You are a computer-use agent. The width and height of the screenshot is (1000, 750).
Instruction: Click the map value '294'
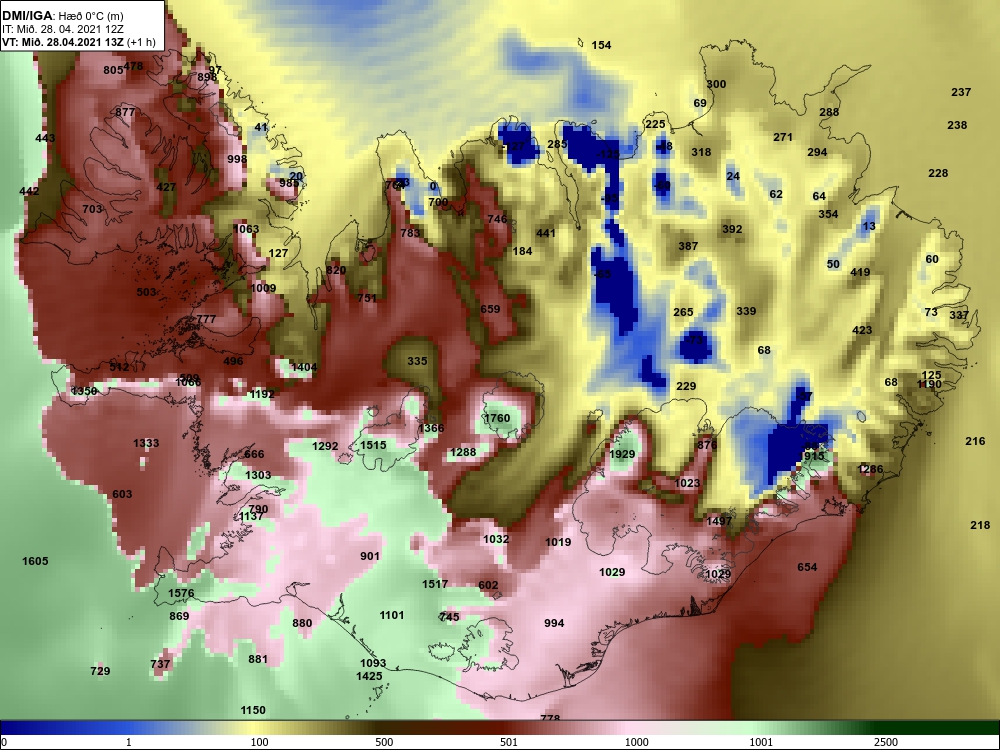tap(817, 152)
